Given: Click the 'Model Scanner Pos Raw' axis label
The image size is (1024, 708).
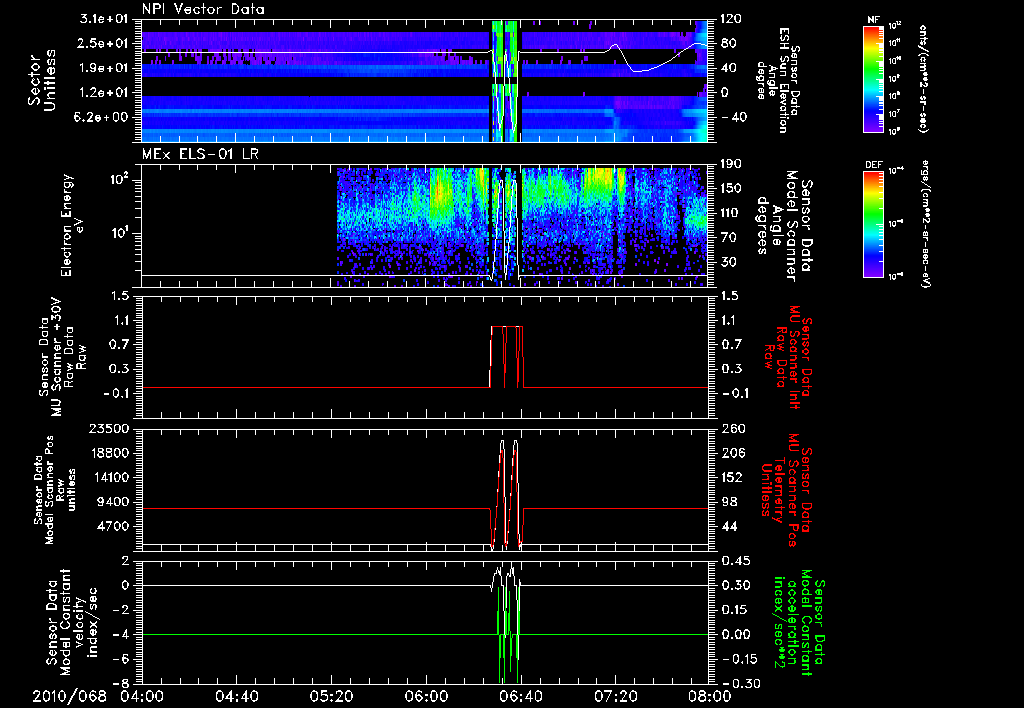Looking at the screenshot, I should pos(55,490).
